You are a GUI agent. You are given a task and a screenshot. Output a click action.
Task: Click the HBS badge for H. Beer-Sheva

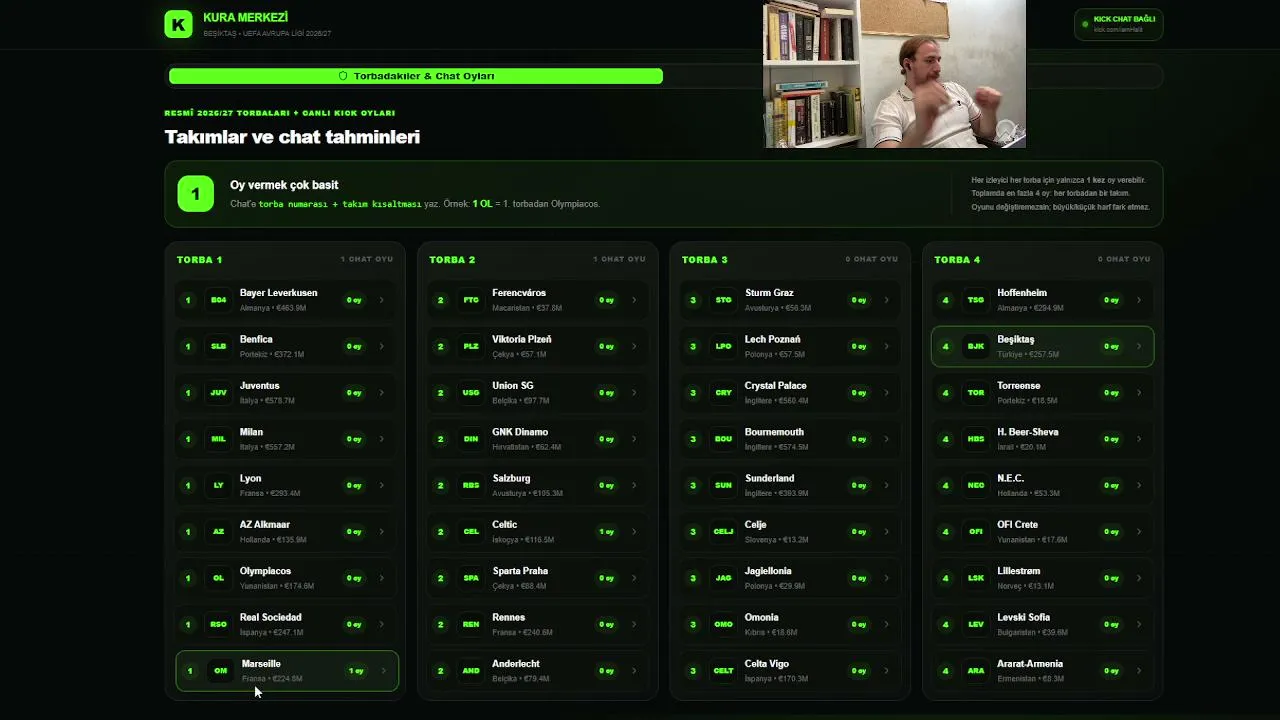click(x=976, y=439)
